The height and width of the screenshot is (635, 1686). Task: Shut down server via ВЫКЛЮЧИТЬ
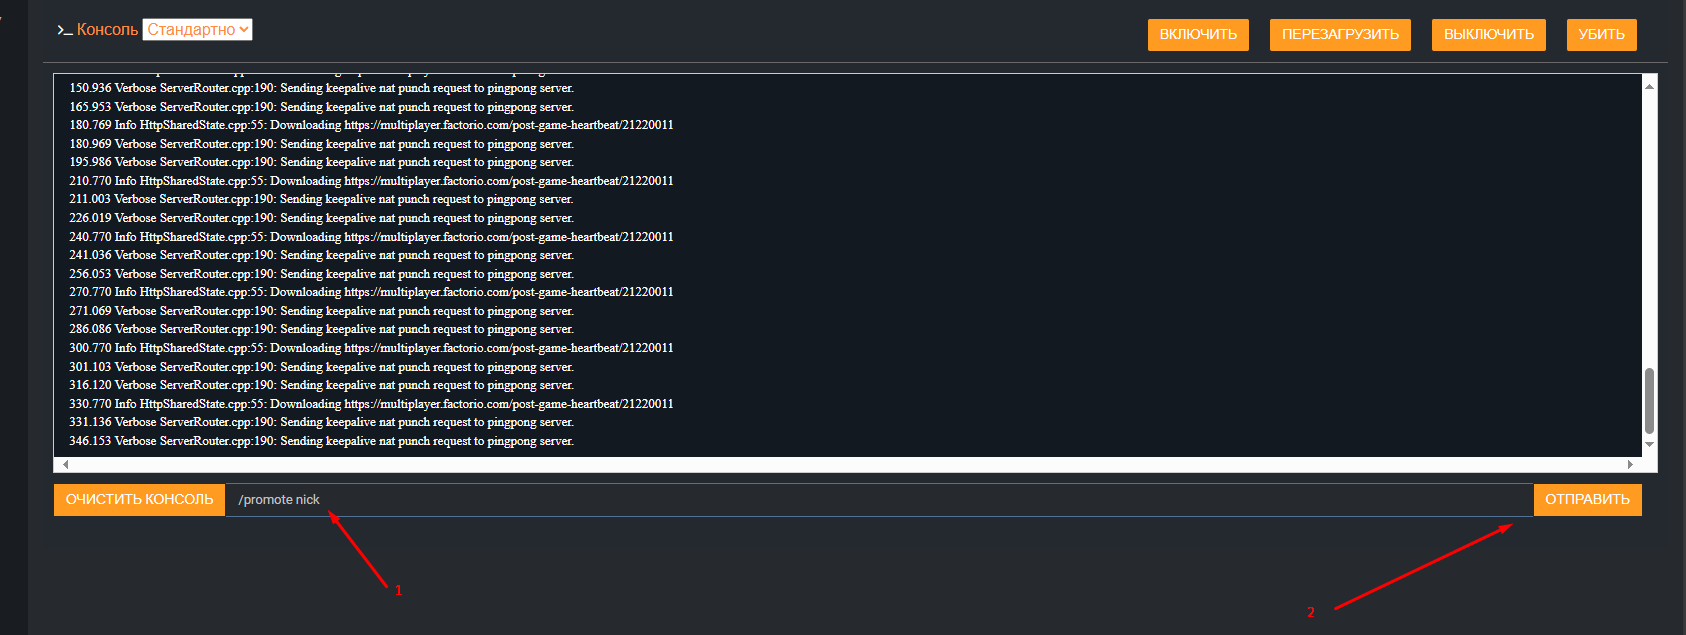pyautogui.click(x=1488, y=34)
